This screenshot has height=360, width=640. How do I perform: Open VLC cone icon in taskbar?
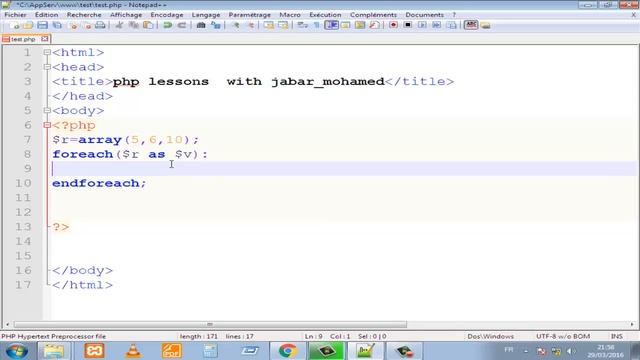pos(133,351)
